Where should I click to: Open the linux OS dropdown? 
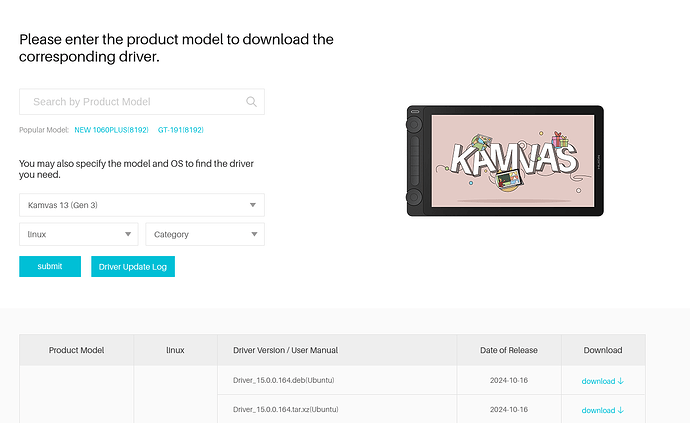point(79,234)
